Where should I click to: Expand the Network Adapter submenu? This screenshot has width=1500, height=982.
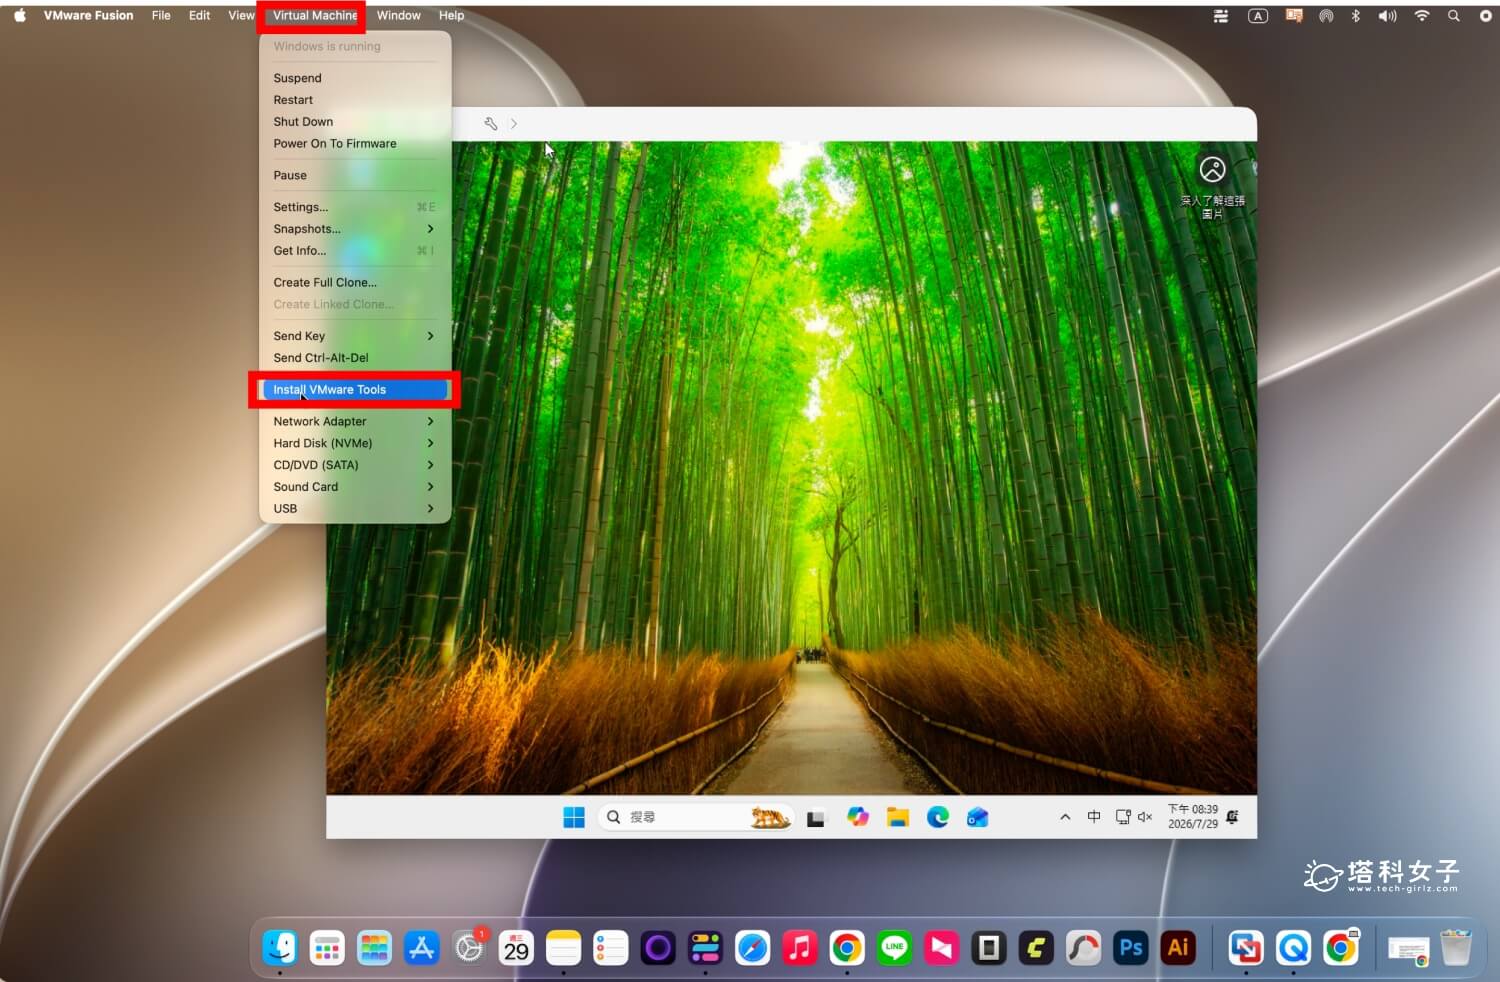pyautogui.click(x=355, y=422)
